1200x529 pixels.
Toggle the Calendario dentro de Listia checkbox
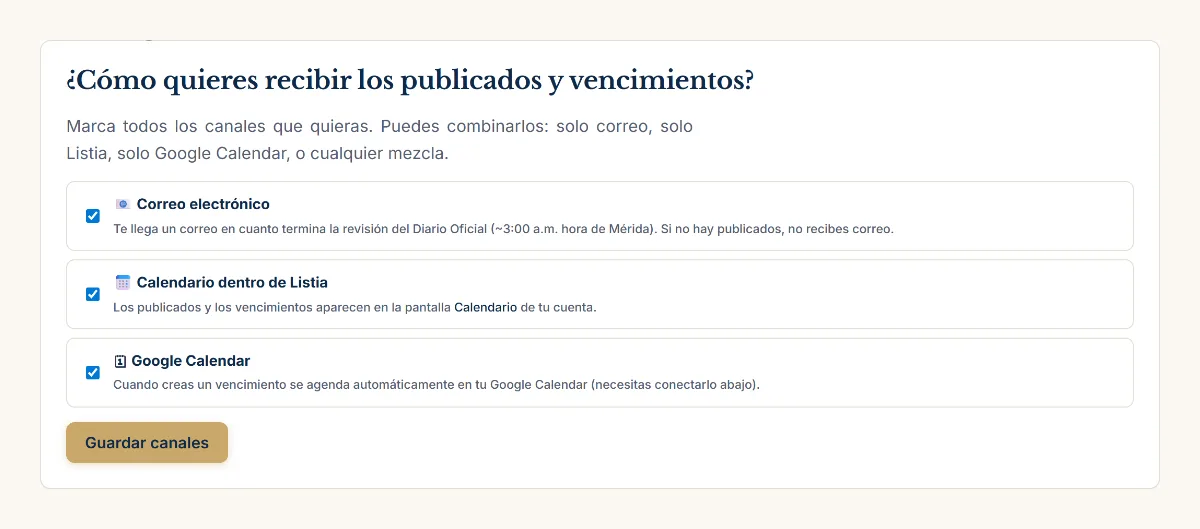93,294
